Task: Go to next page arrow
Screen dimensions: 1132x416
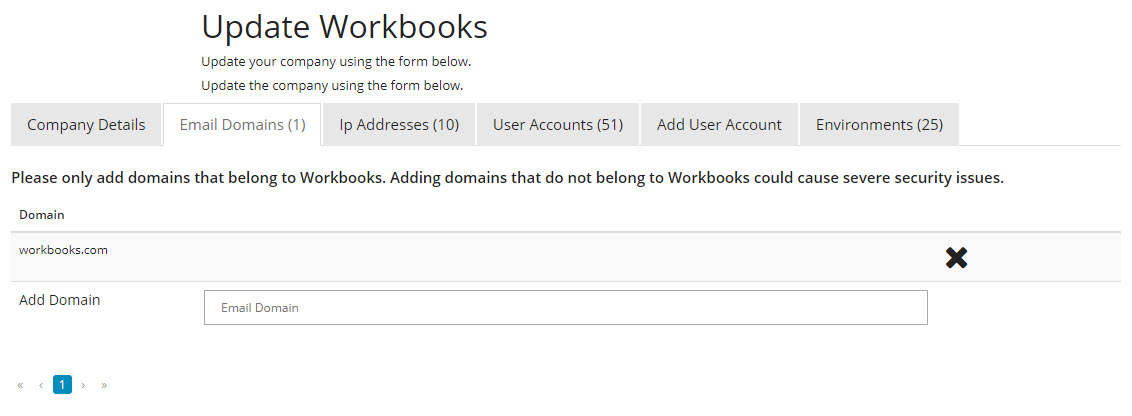Action: [x=83, y=385]
